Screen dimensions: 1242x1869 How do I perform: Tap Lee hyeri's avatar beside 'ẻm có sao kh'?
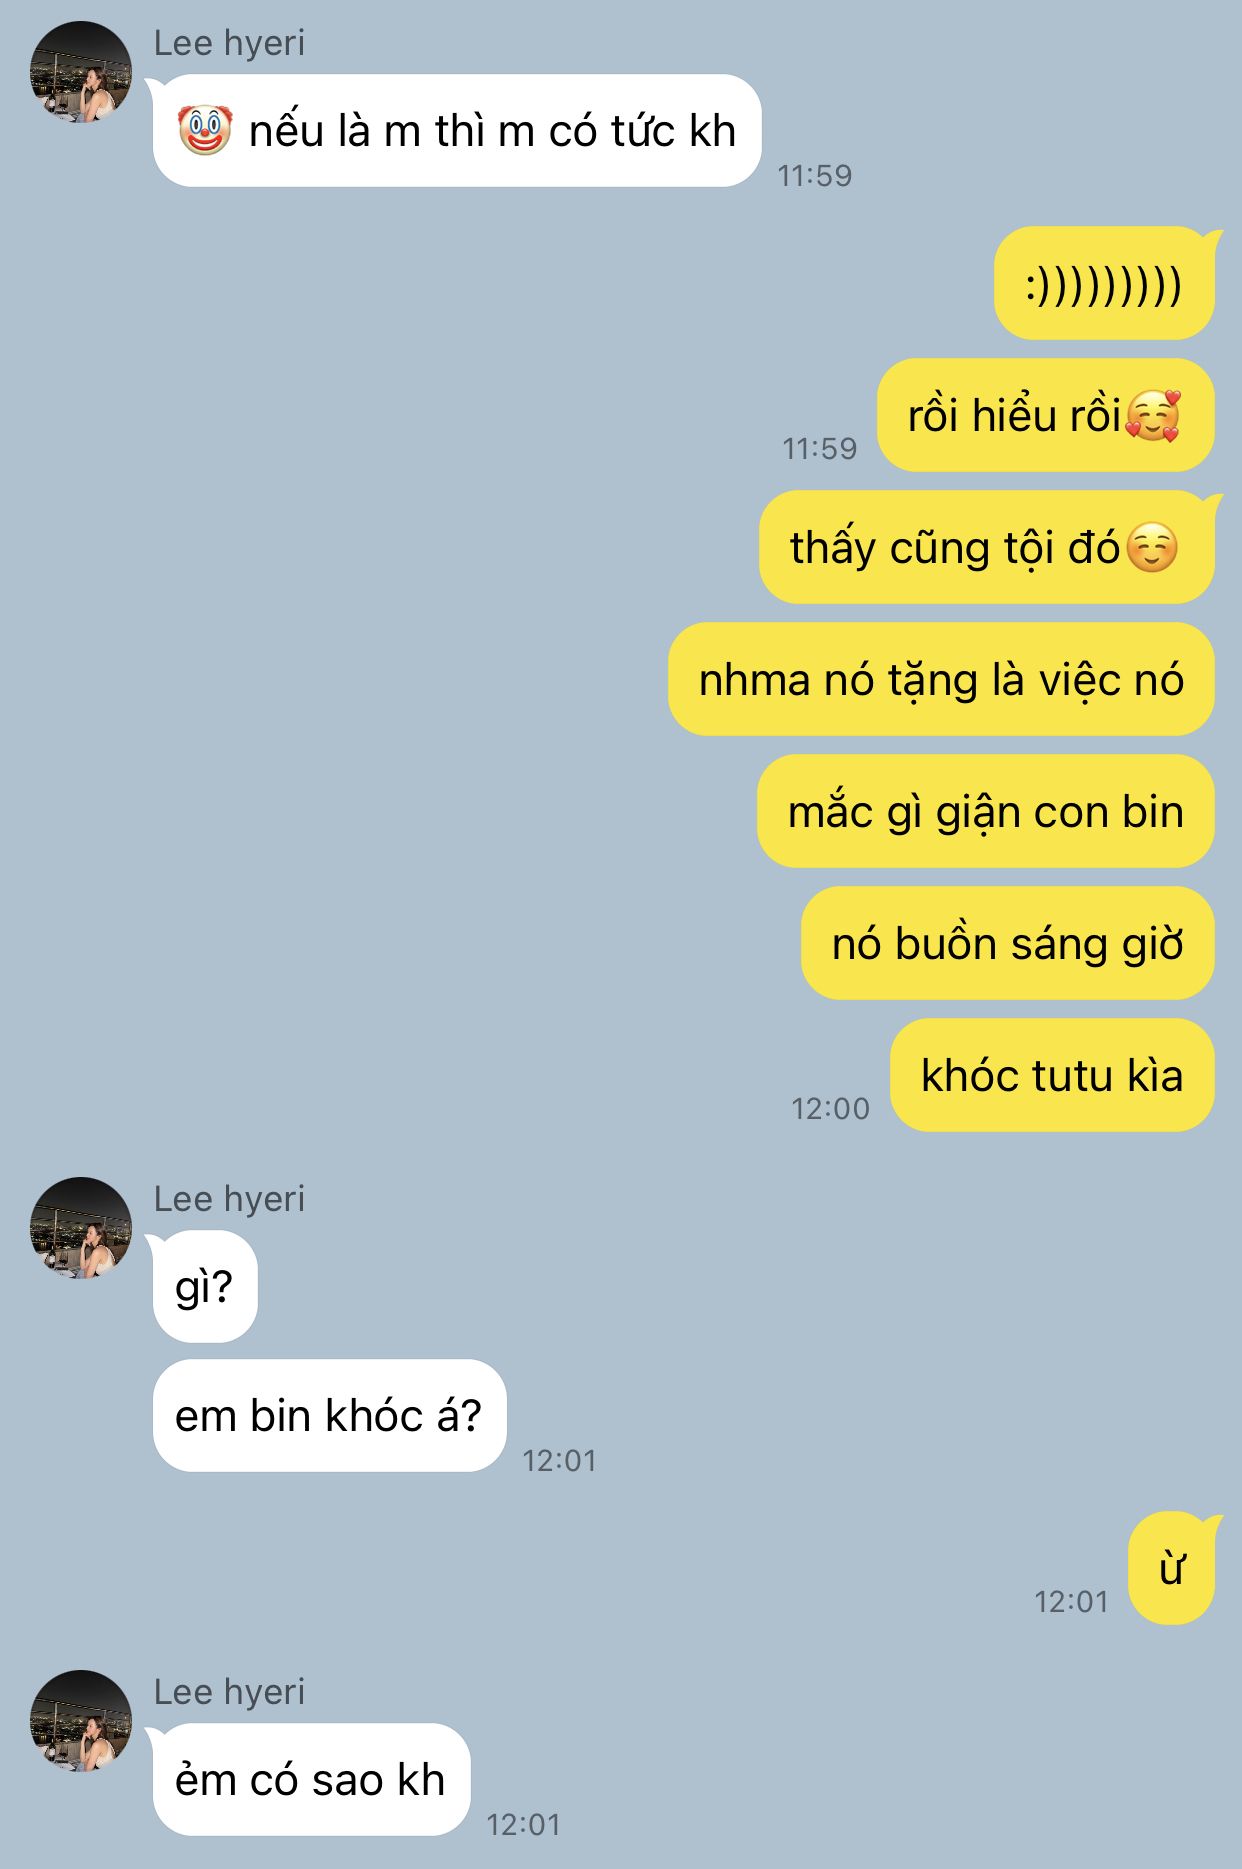coord(80,1721)
